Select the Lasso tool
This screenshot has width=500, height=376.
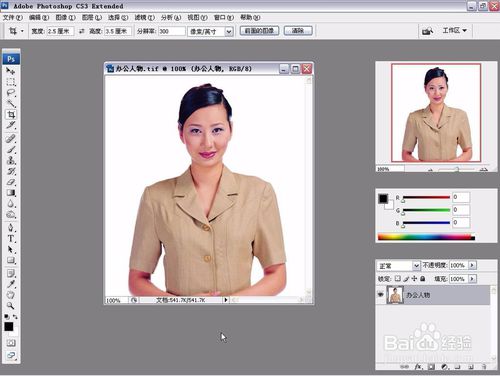pyautogui.click(x=11, y=93)
